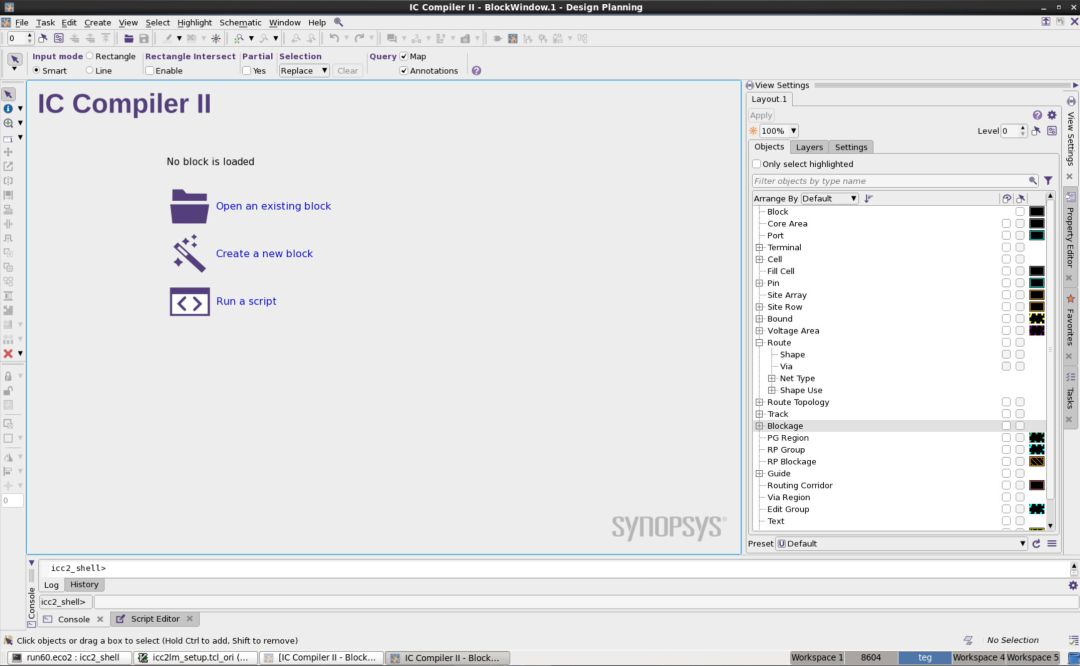The width and height of the screenshot is (1080, 666).
Task: Click the search magnifier icon in menu bar
Action: point(338,22)
